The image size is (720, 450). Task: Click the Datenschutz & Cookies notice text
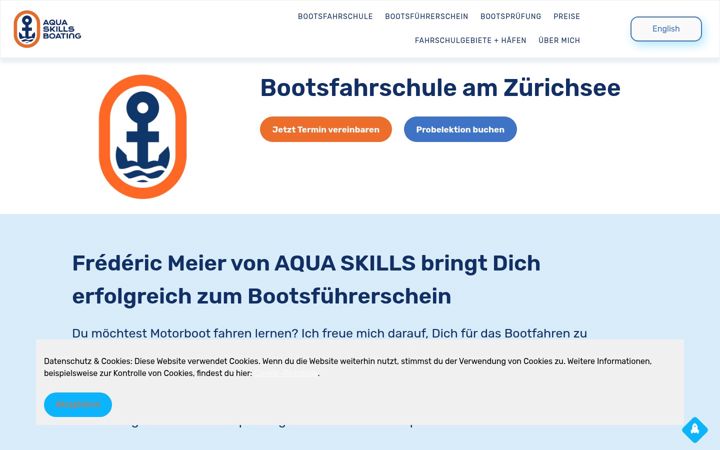coord(348,367)
